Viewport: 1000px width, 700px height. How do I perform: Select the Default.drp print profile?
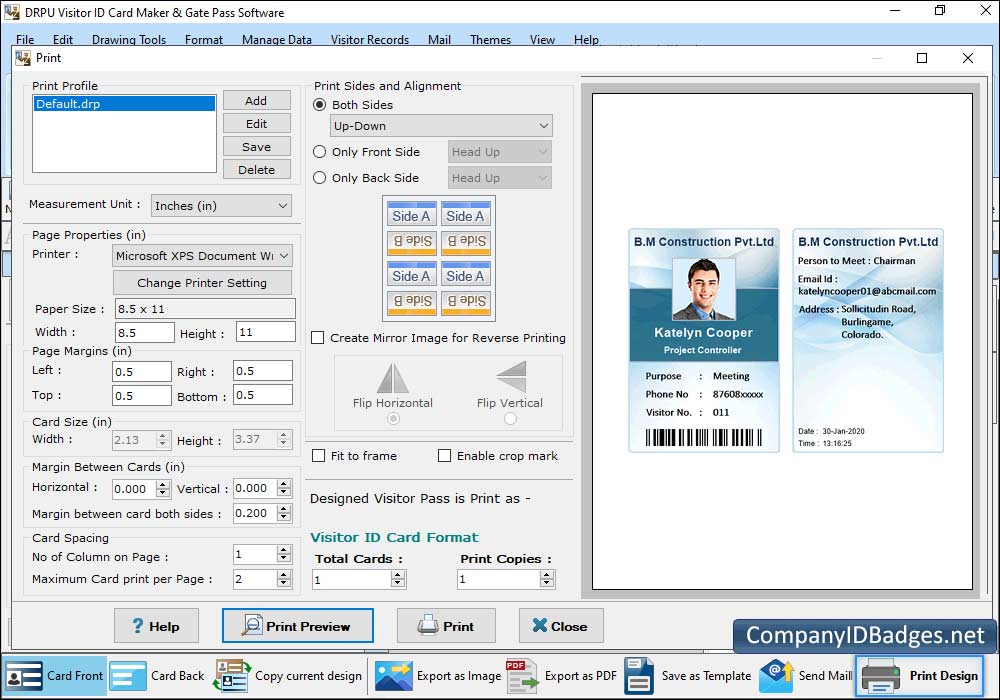[124, 104]
